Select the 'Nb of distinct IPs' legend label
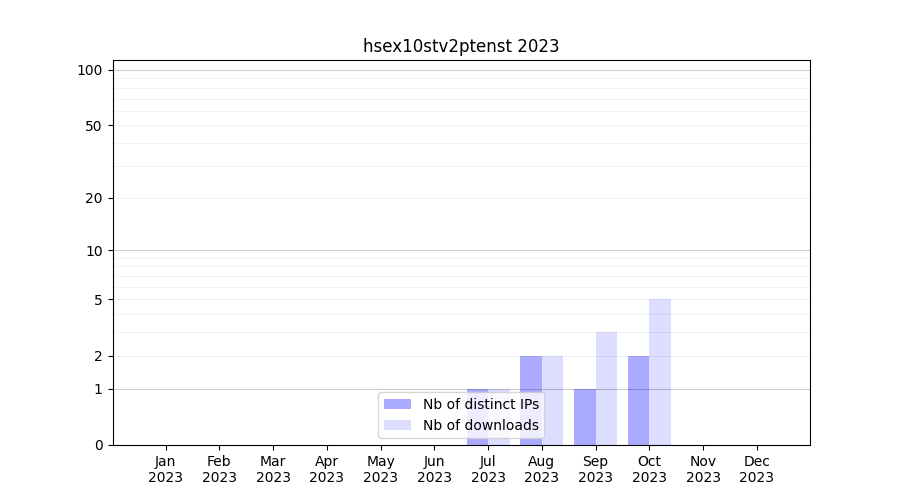Image resolution: width=900 pixels, height=500 pixels. click(x=480, y=404)
